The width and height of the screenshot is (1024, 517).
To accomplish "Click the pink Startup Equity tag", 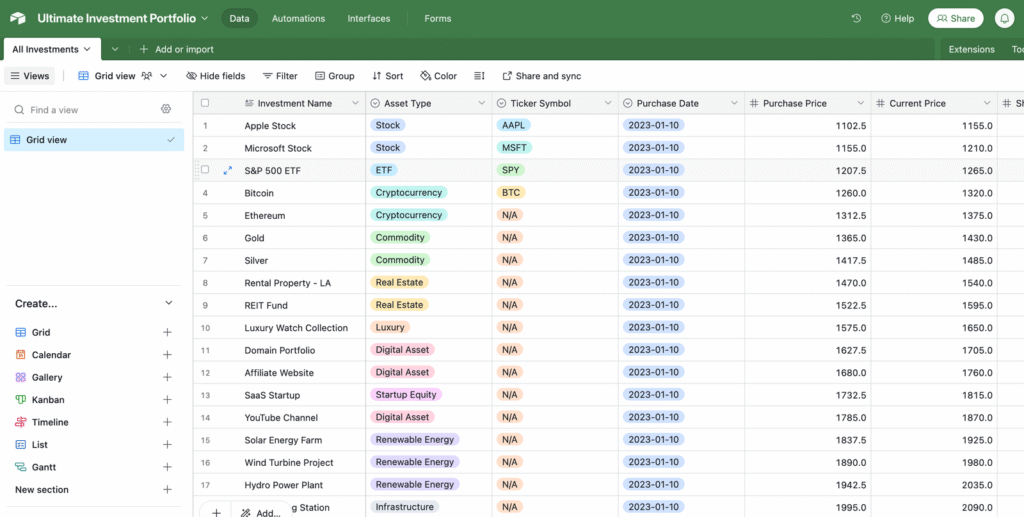I will click(406, 394).
